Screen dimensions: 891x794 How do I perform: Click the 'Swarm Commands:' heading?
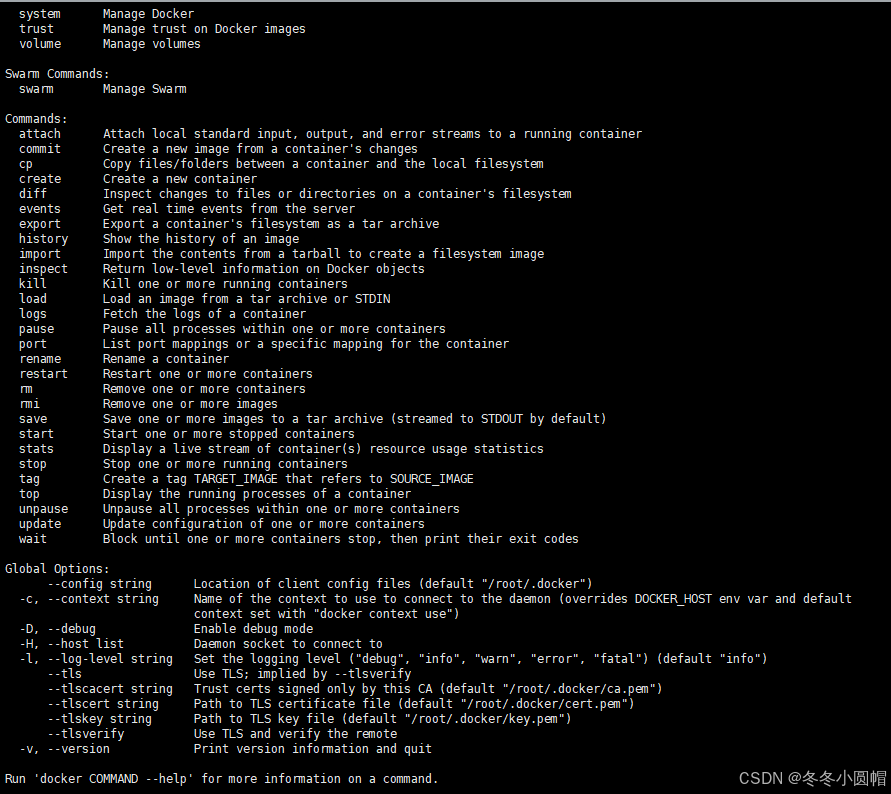pos(57,74)
